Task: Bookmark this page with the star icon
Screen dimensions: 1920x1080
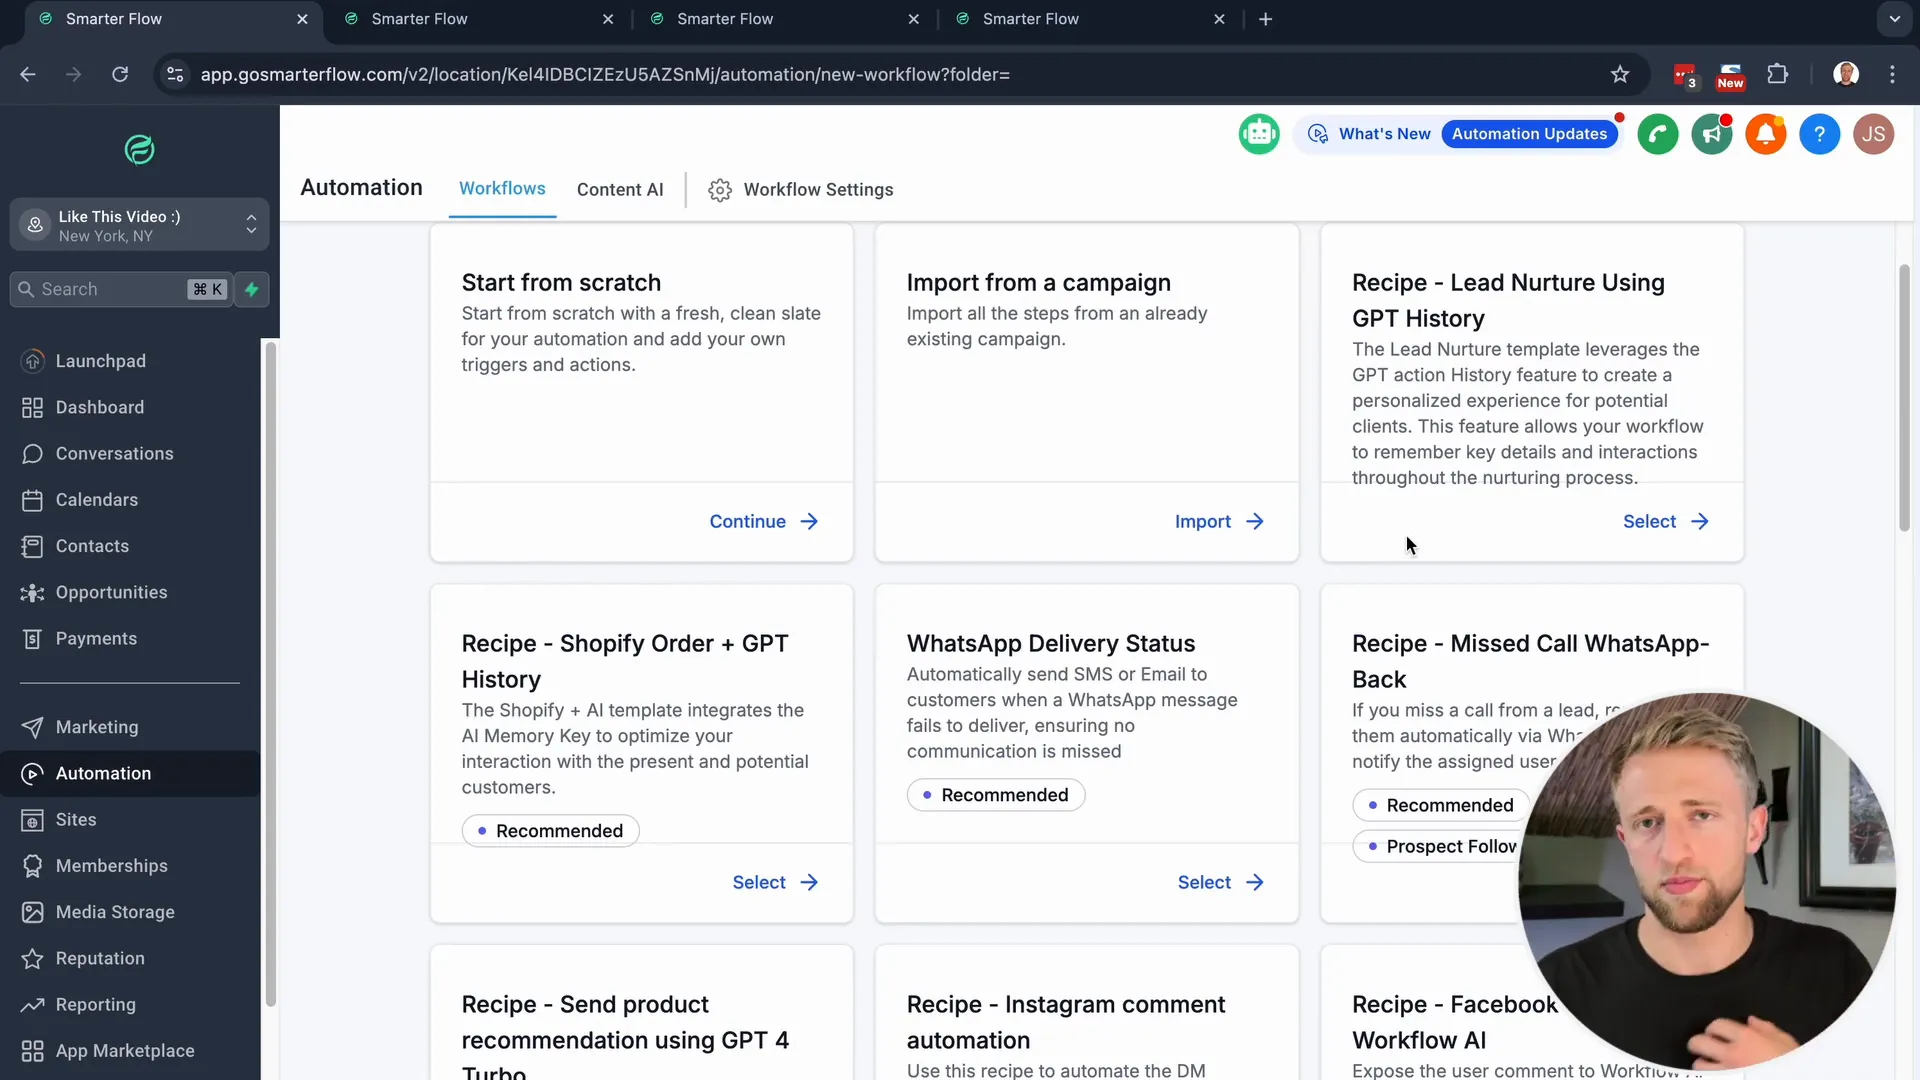Action: [1620, 74]
